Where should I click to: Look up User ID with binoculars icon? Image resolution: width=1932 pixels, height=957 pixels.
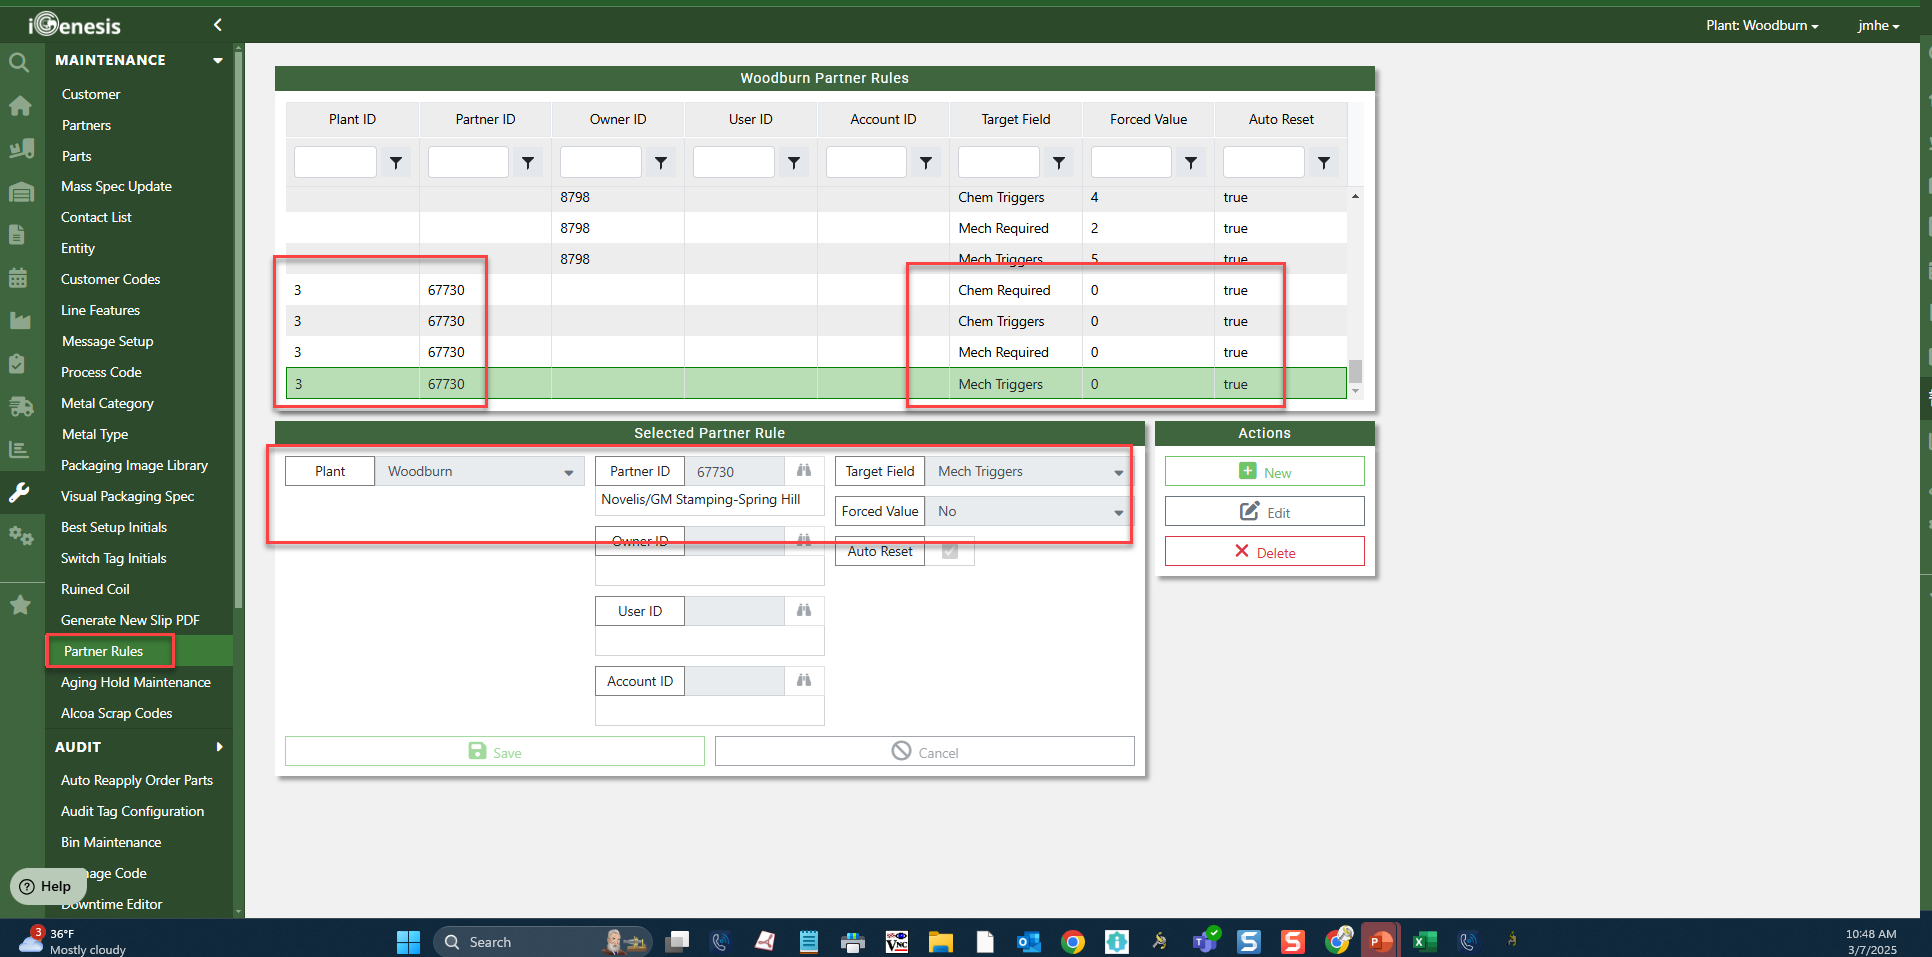coord(804,610)
